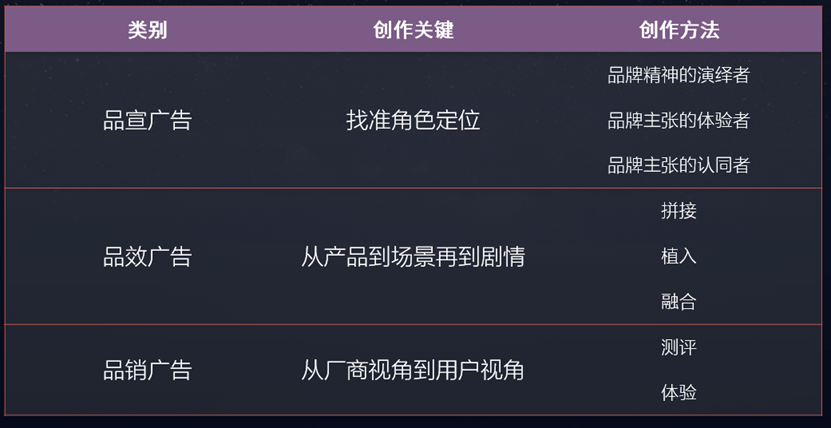Click the 找准角色定位 text
The height and width of the screenshot is (428, 831).
(x=413, y=121)
